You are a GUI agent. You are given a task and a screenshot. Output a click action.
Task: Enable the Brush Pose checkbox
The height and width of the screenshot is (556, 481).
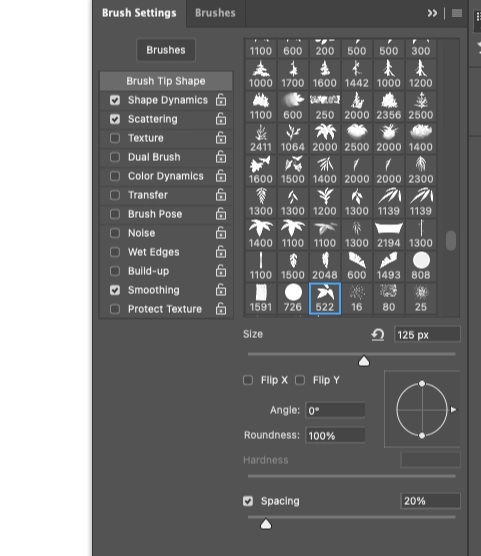click(115, 214)
